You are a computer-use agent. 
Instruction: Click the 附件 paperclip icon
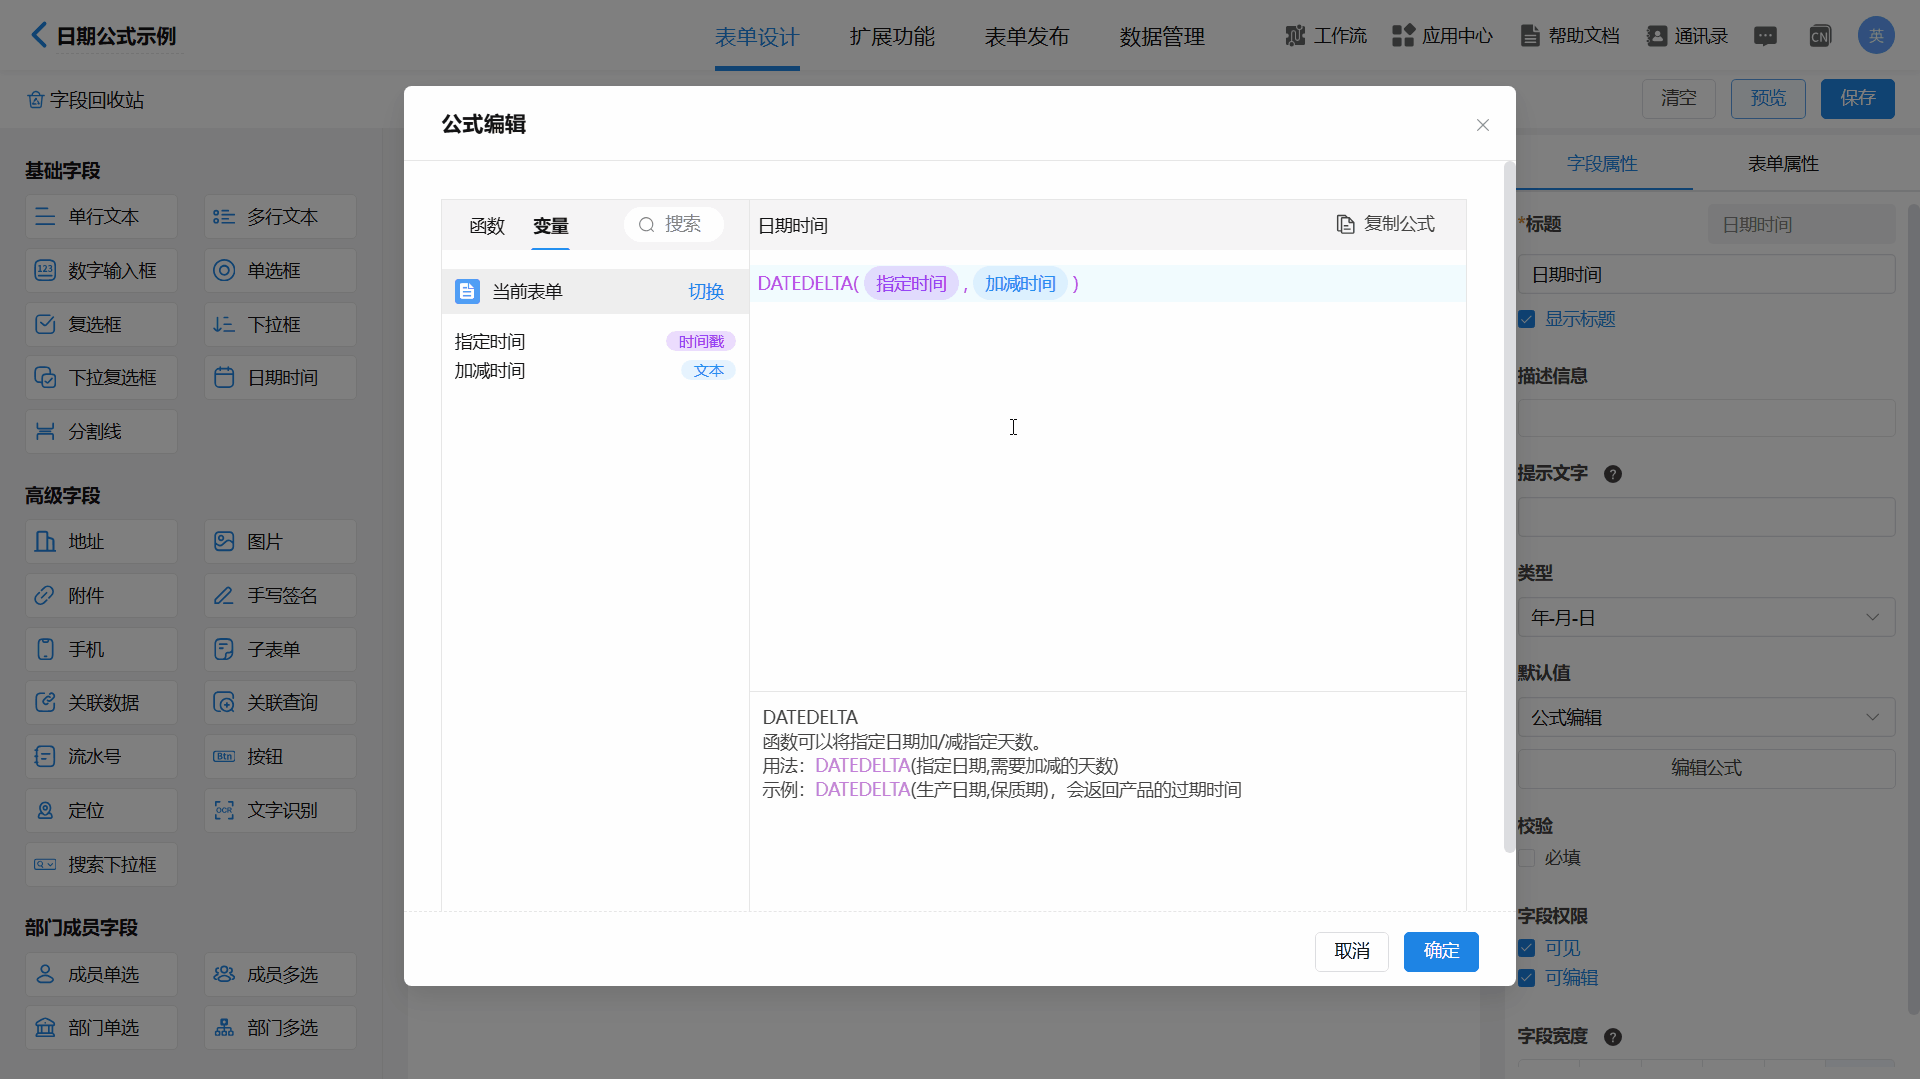[x=45, y=596]
